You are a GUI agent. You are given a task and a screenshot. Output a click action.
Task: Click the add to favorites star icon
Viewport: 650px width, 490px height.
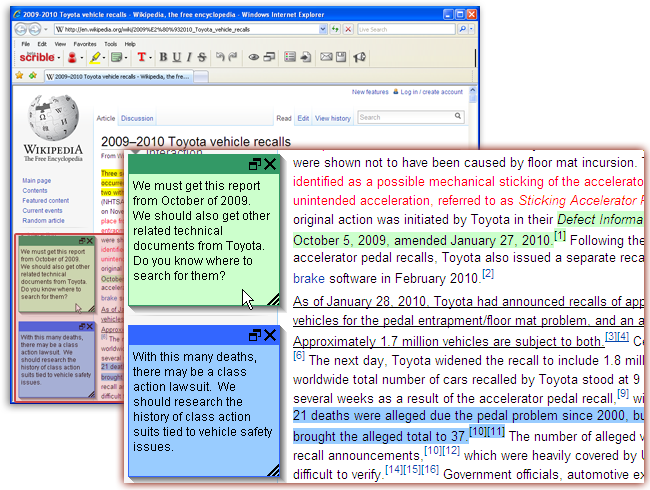pos(33,76)
